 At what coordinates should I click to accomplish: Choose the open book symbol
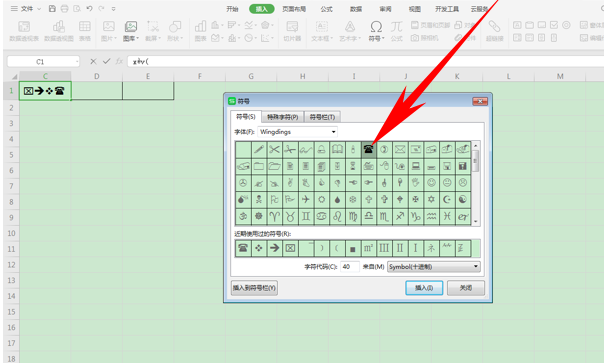coord(337,149)
